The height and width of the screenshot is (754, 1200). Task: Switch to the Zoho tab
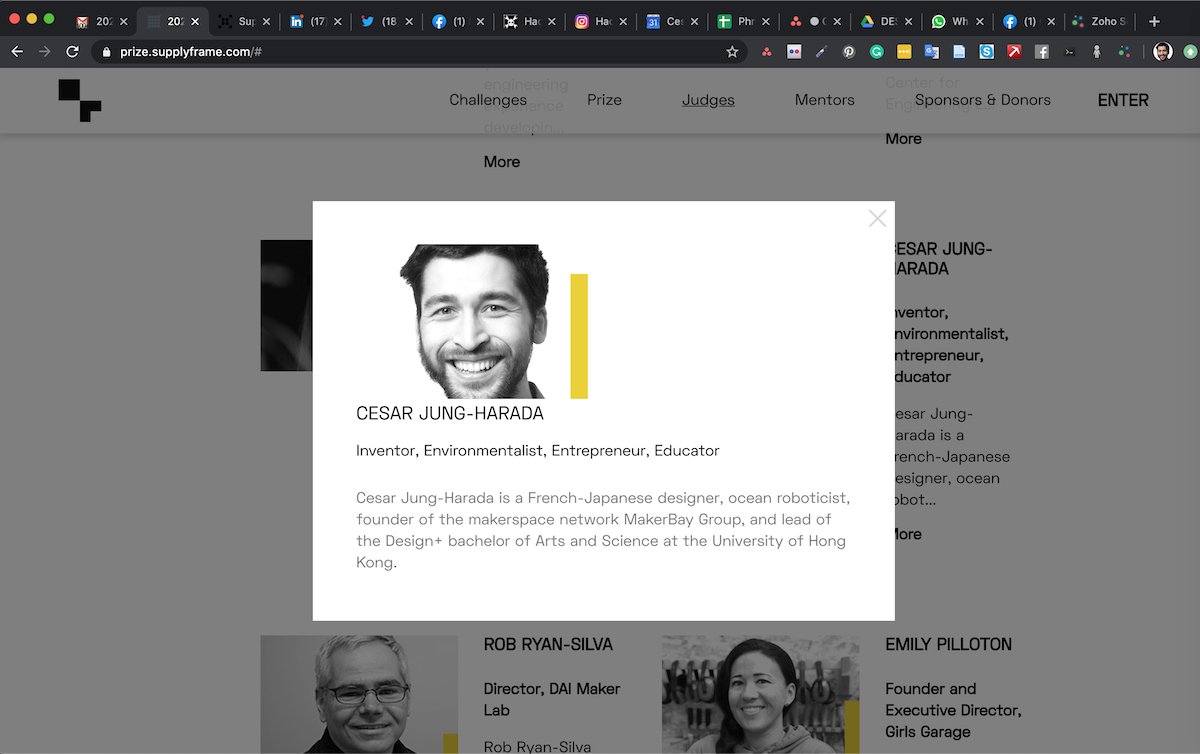pyautogui.click(x=1078, y=21)
